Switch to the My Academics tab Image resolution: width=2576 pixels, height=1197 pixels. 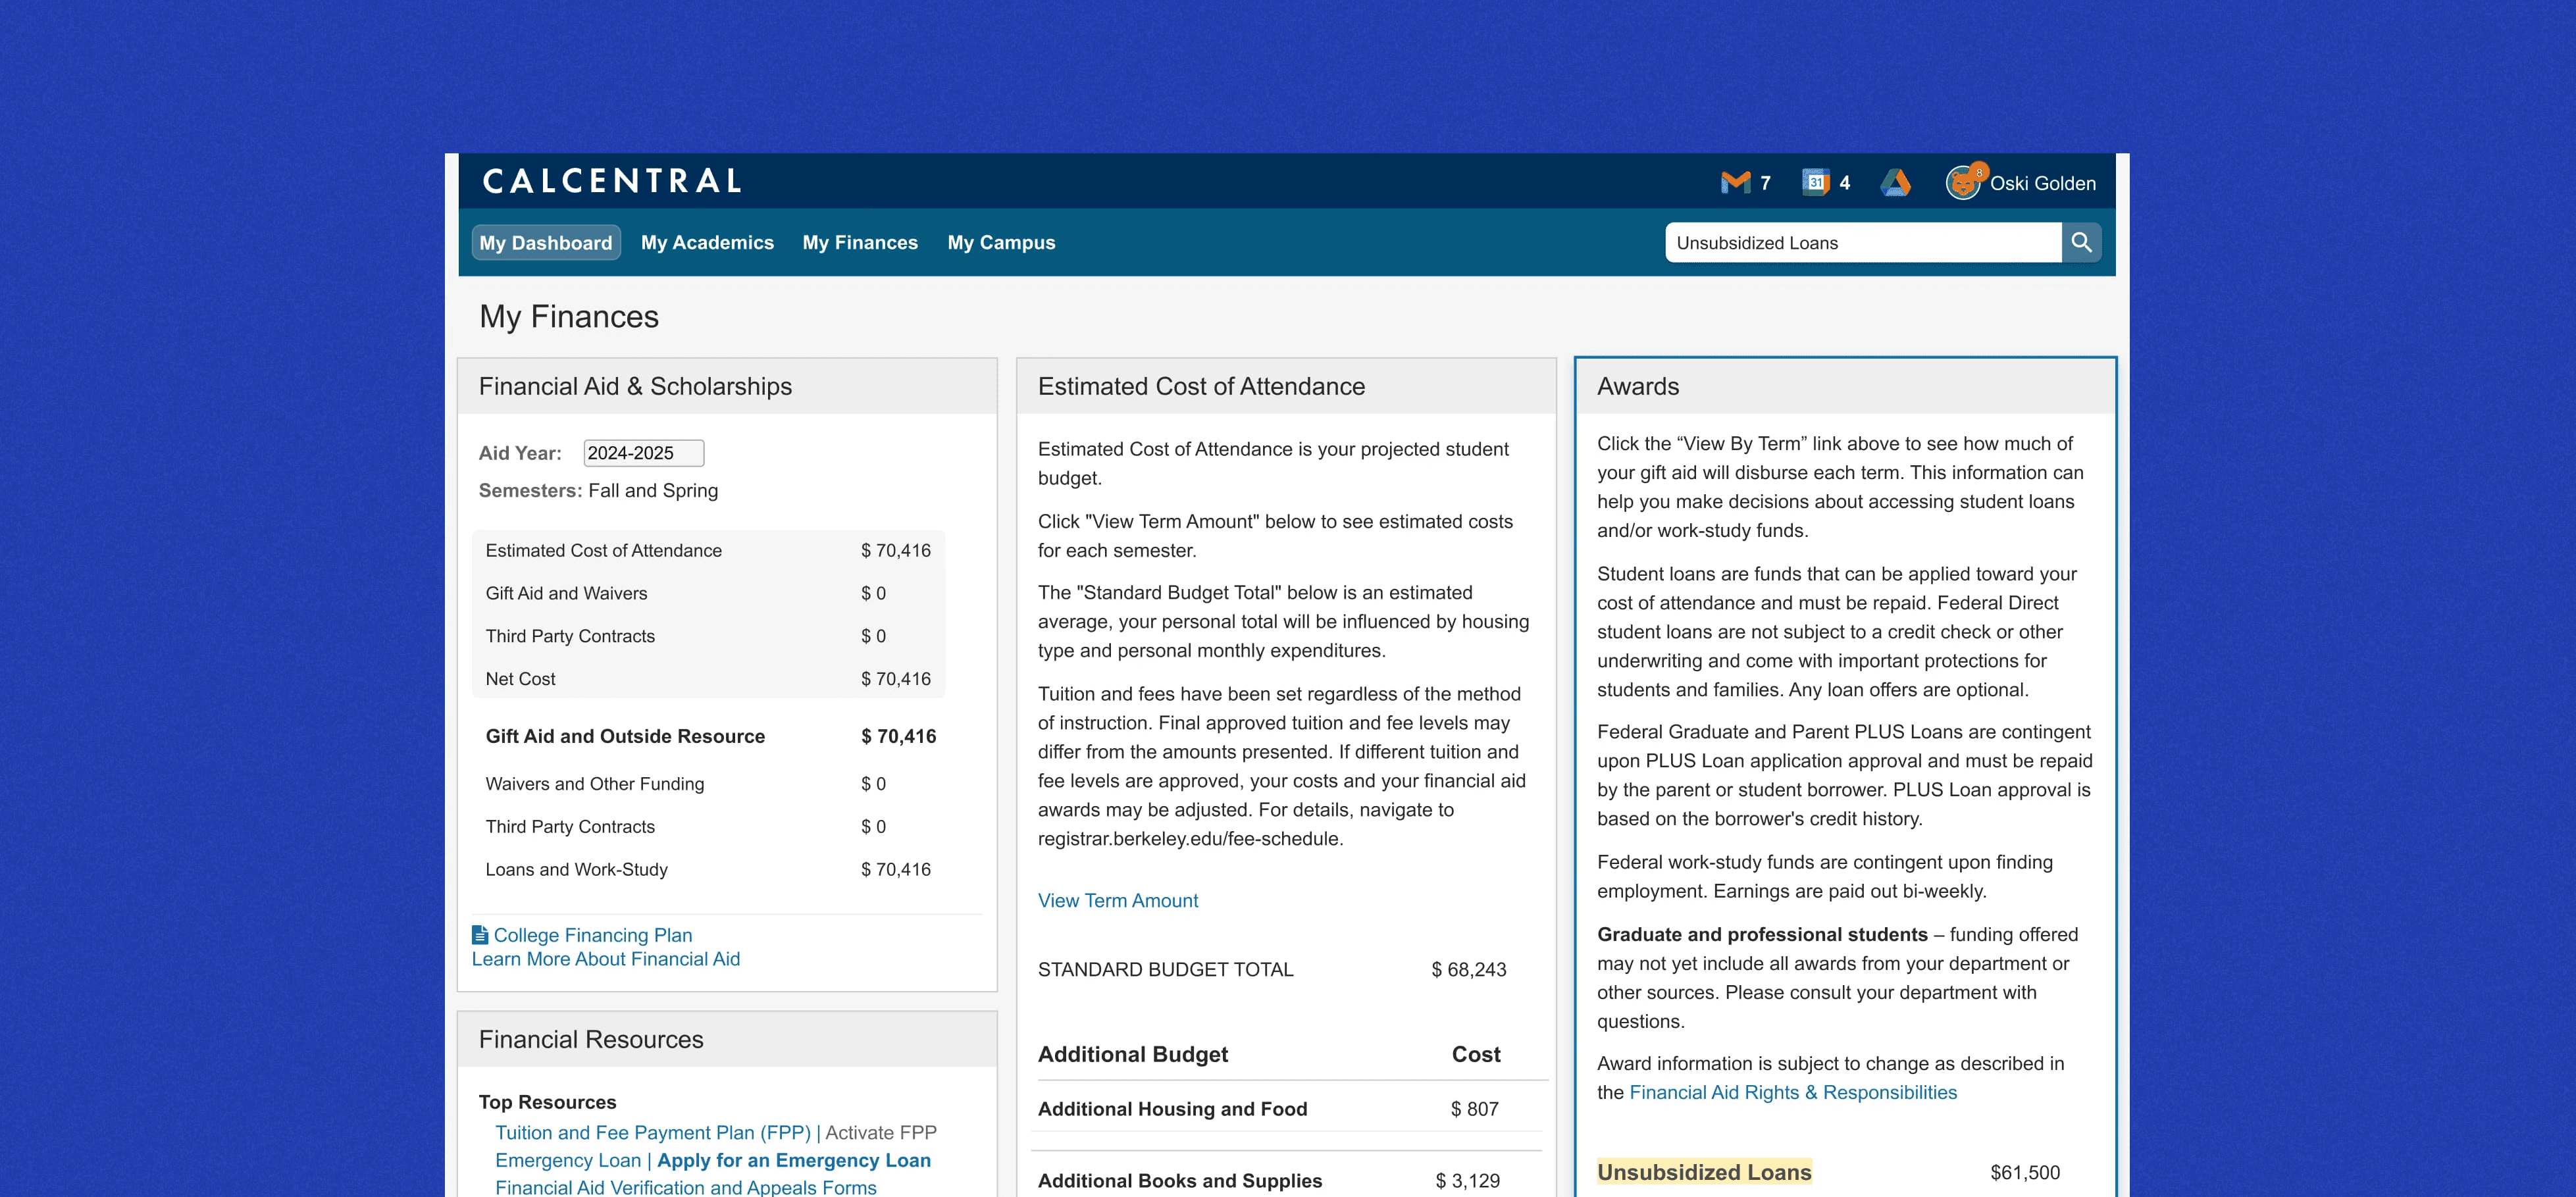tap(707, 242)
